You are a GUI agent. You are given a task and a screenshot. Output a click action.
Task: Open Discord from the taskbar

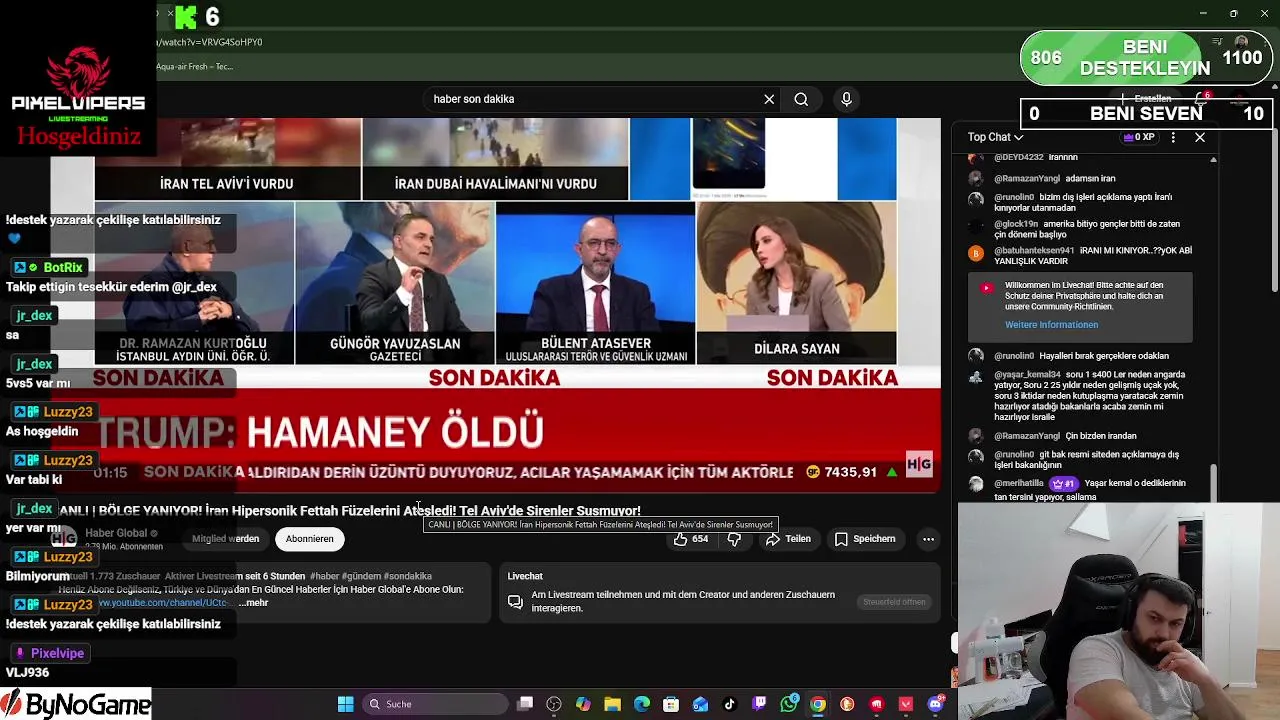pyautogui.click(x=935, y=704)
